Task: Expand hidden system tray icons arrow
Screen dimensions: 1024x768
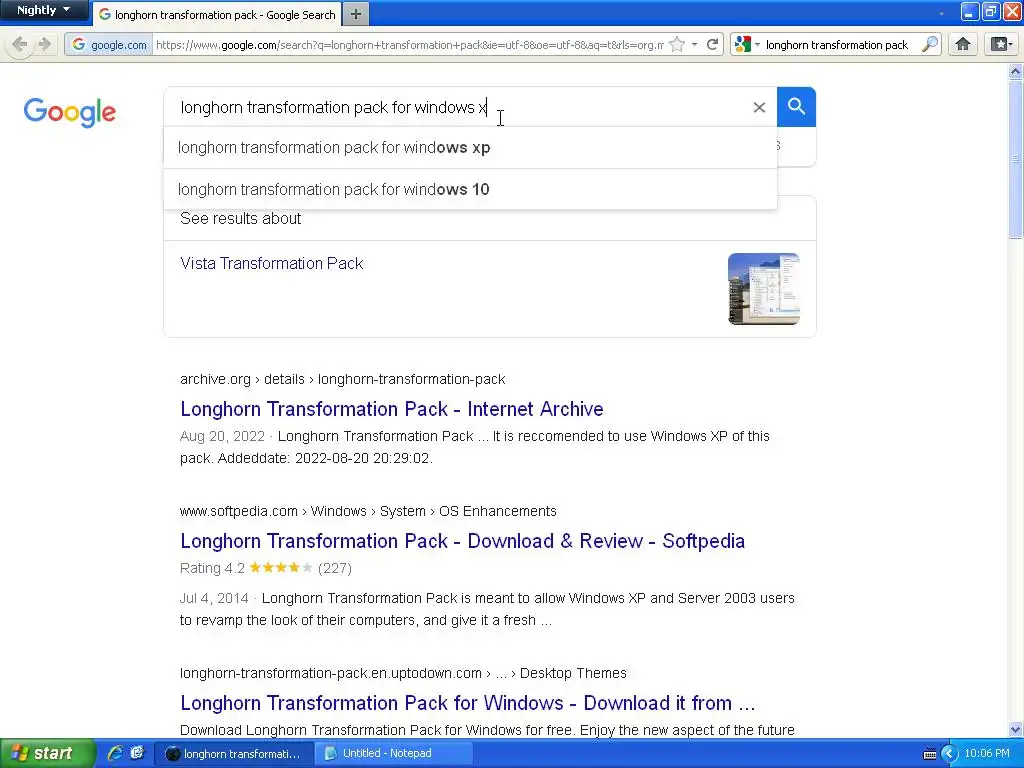Action: (x=950, y=754)
